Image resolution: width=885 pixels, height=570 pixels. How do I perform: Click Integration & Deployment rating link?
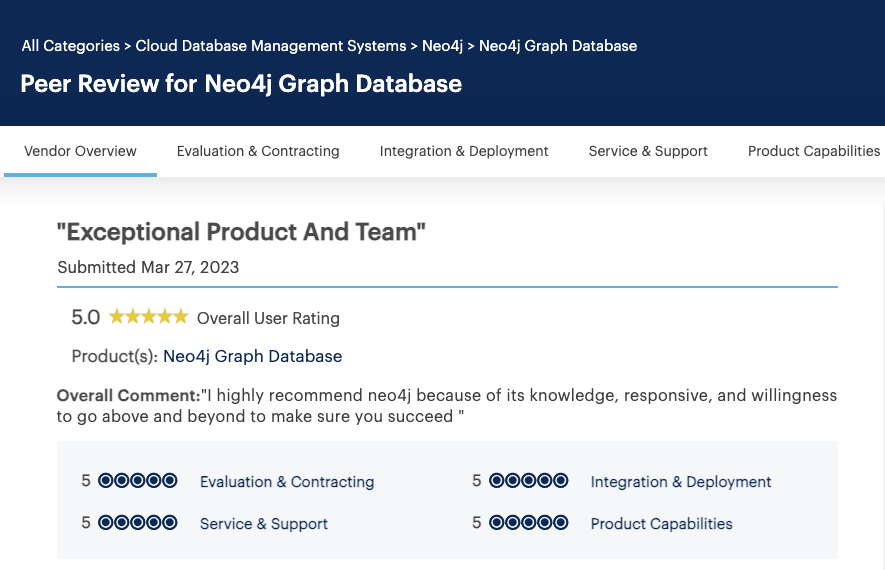[x=681, y=482]
